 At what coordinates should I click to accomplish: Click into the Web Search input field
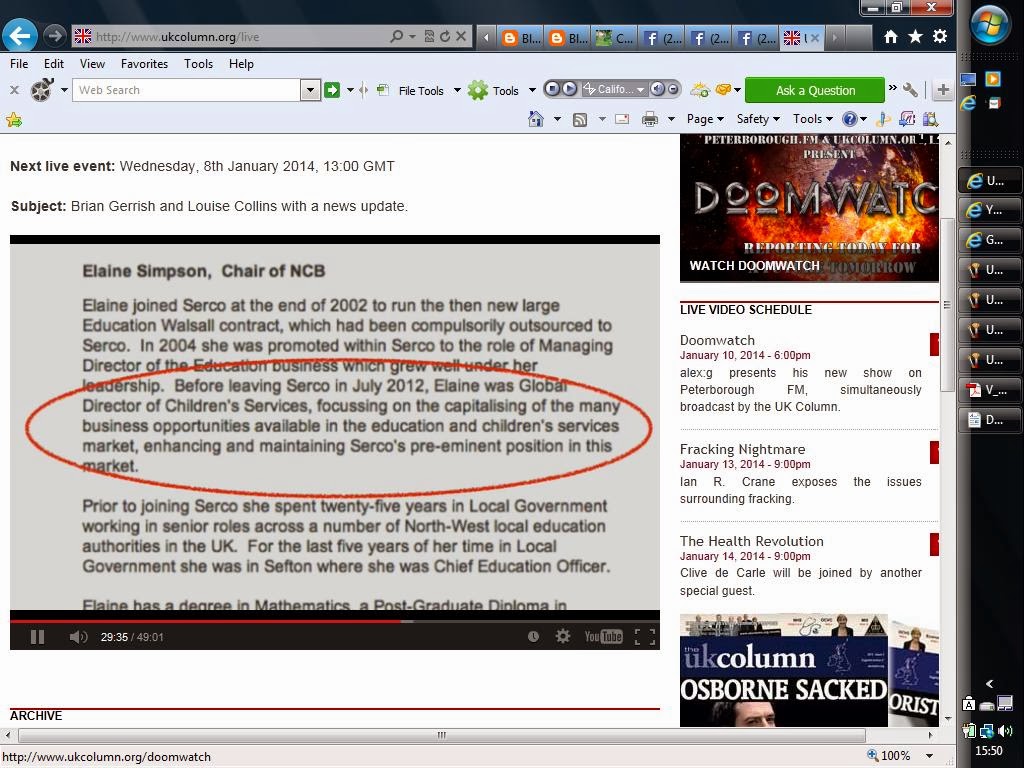[x=186, y=90]
